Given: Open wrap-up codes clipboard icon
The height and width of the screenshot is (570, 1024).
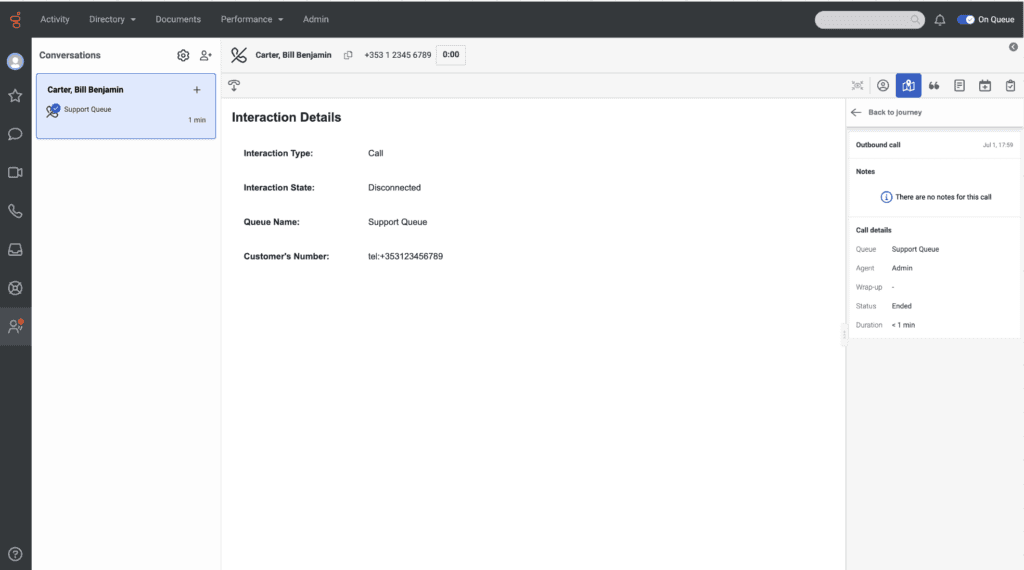Looking at the screenshot, I should click(1010, 86).
